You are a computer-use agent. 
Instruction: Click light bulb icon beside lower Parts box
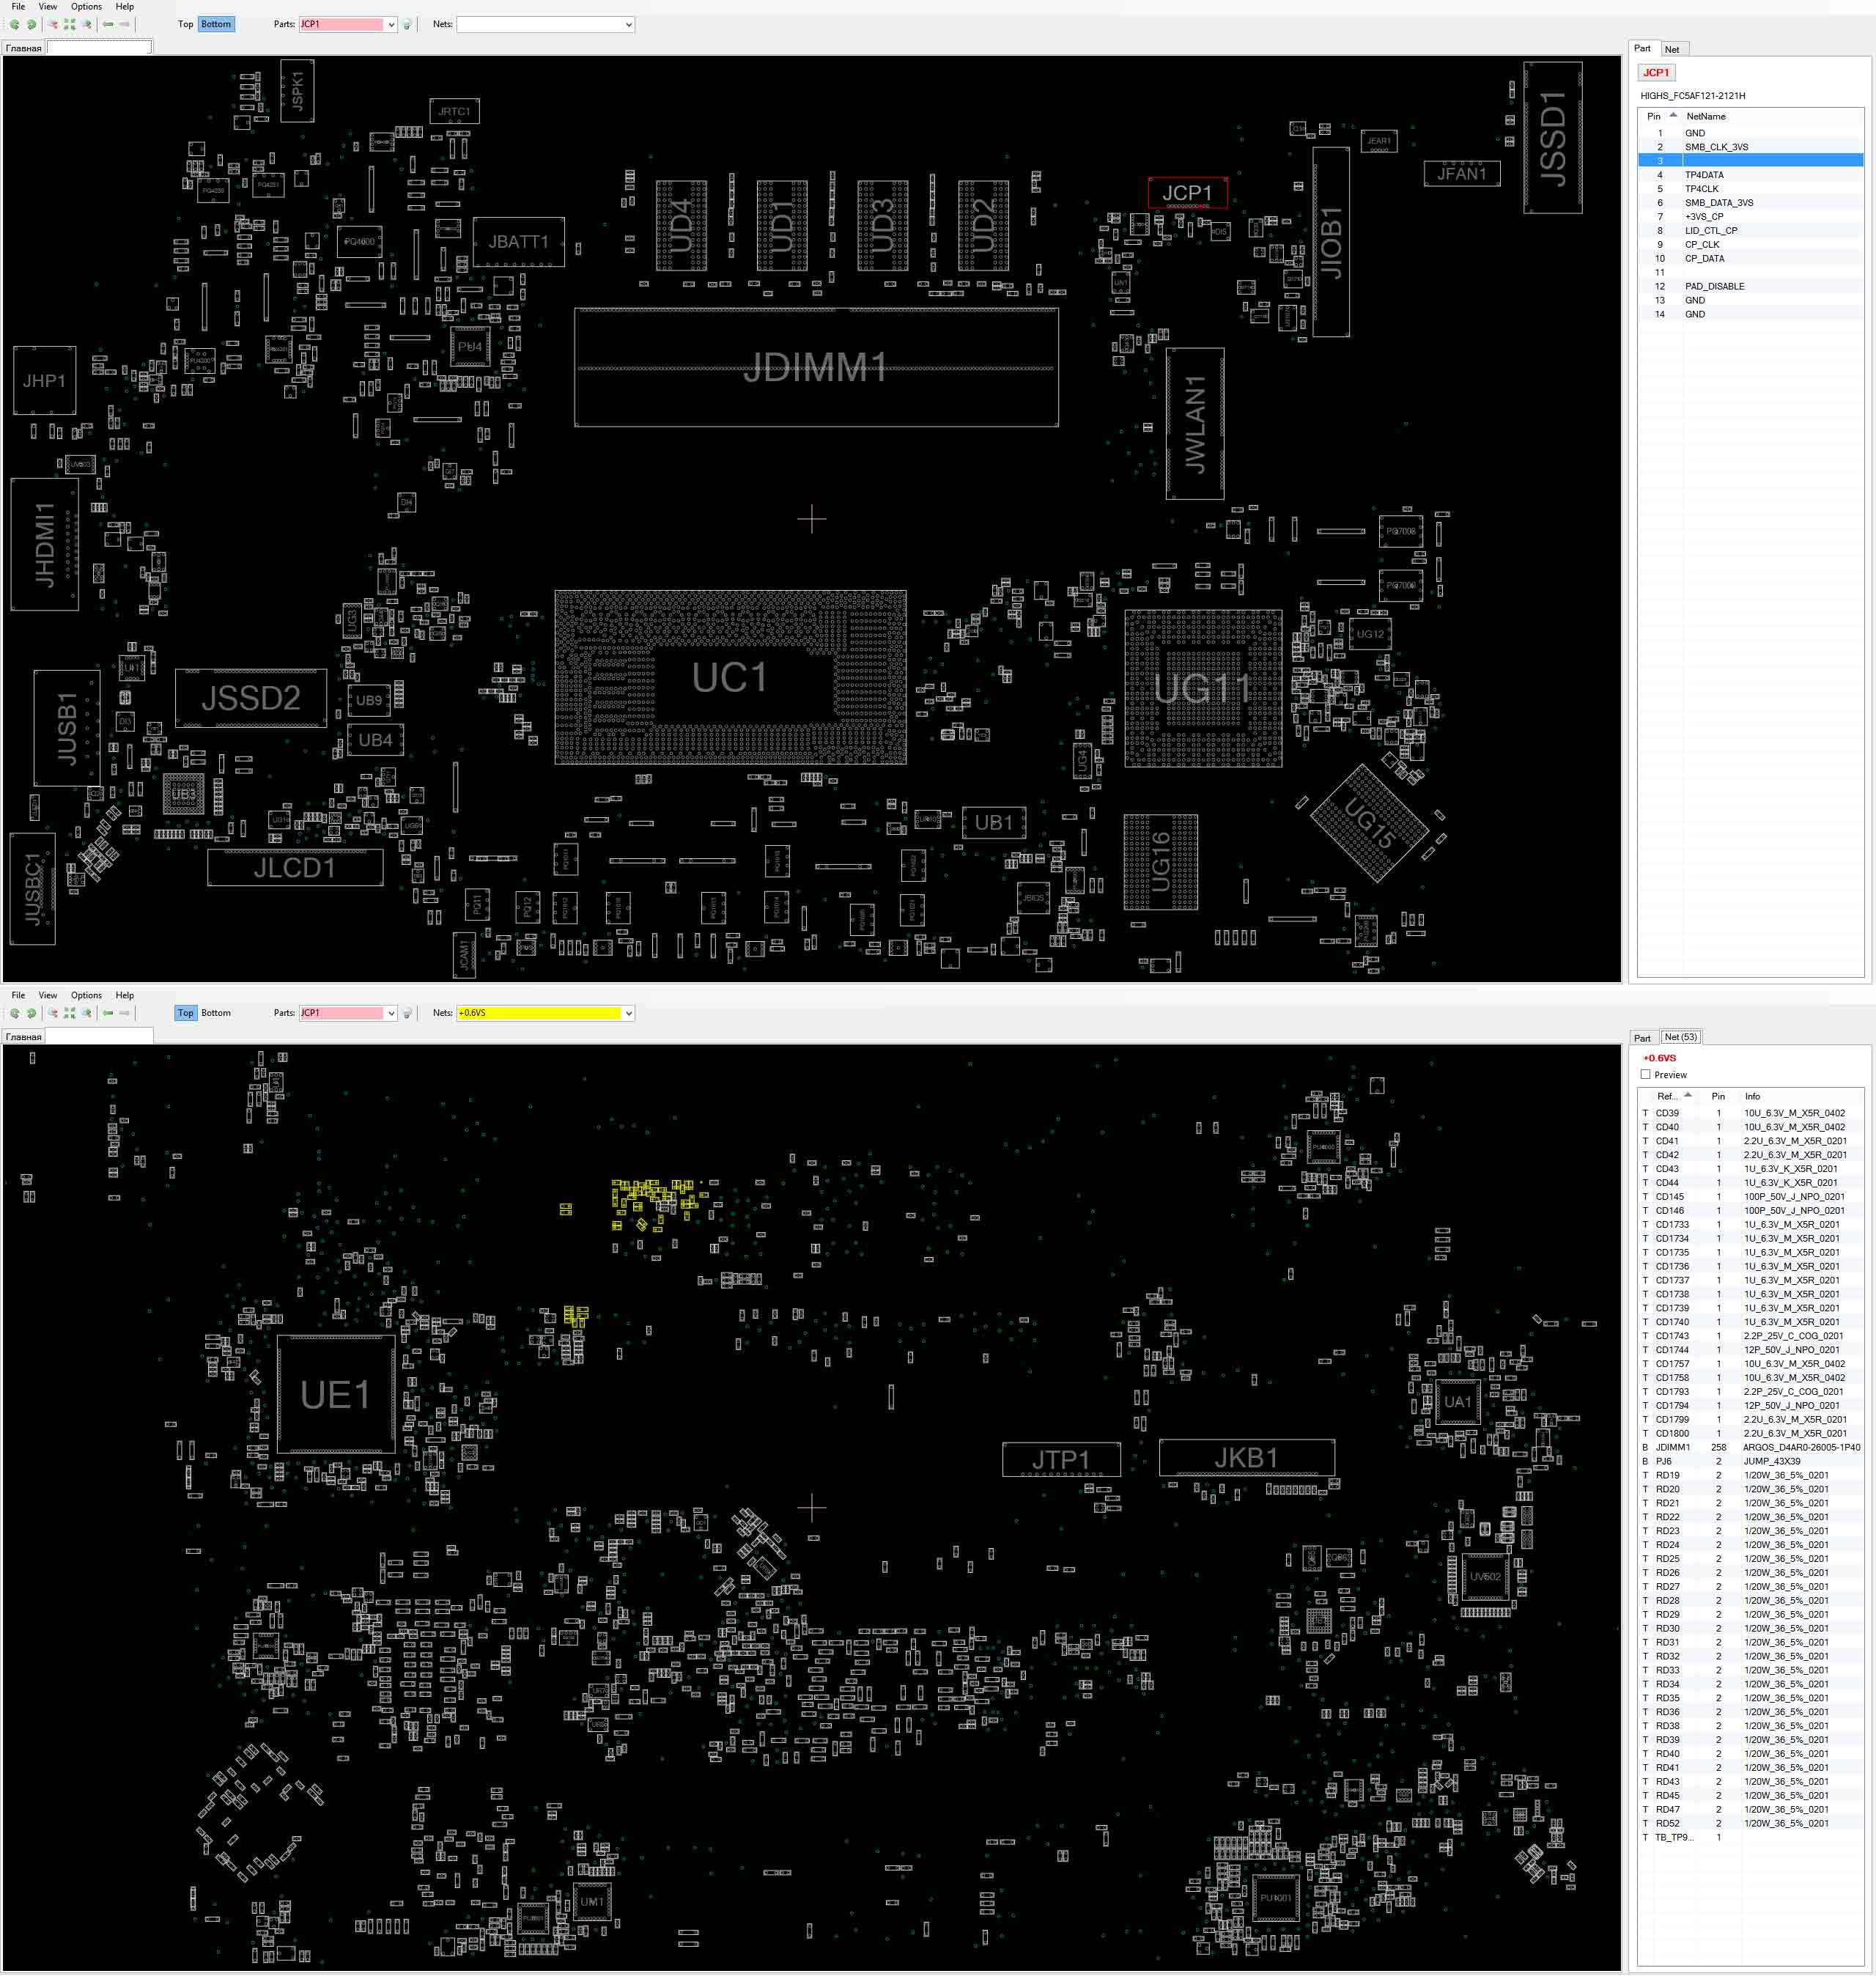coord(407,1014)
